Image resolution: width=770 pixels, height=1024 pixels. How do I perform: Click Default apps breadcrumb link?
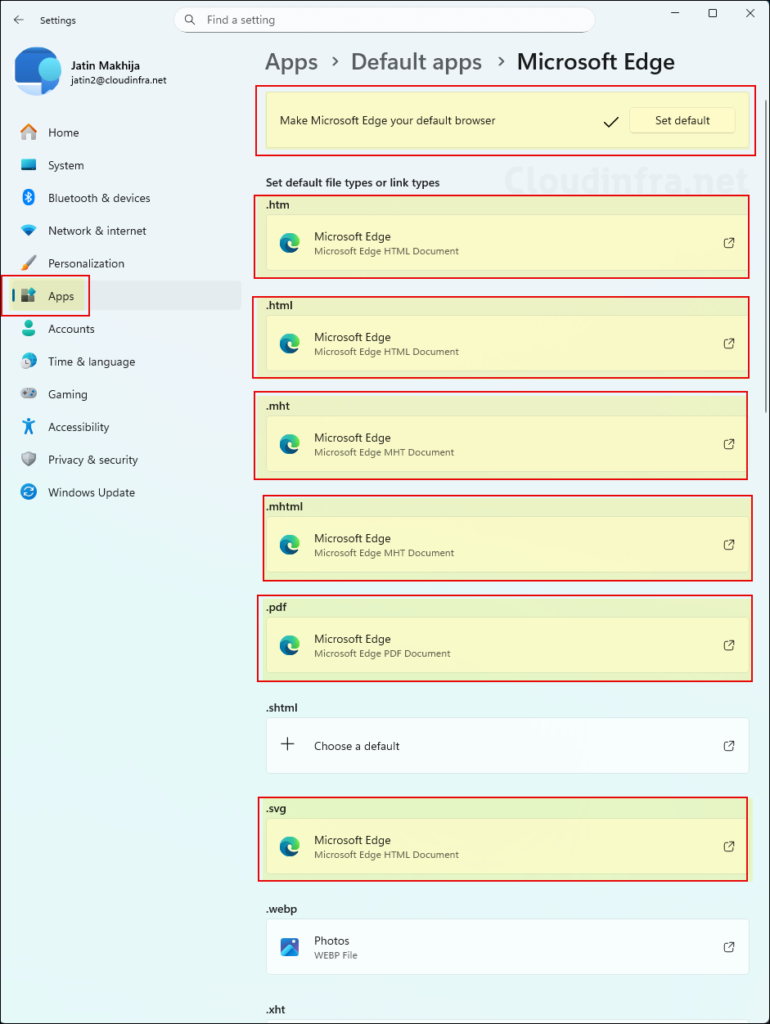(416, 62)
